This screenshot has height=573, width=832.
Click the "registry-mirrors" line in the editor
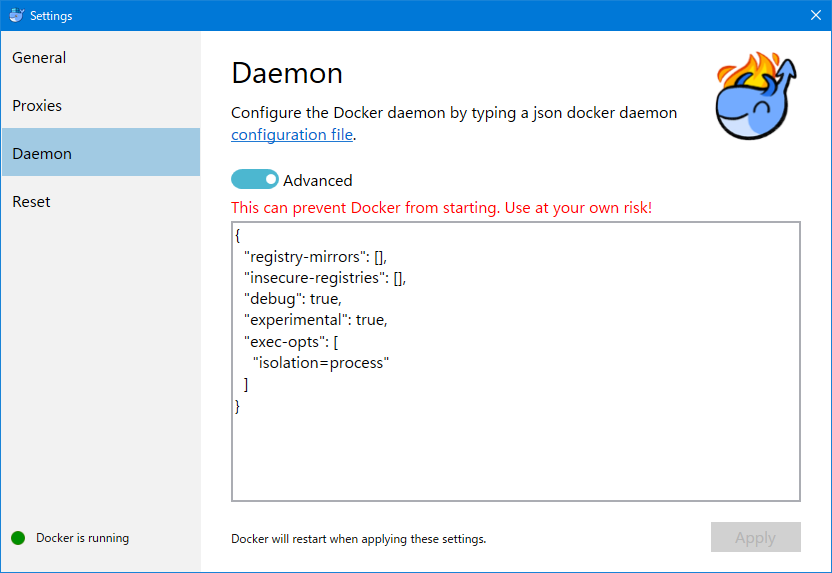point(315,257)
